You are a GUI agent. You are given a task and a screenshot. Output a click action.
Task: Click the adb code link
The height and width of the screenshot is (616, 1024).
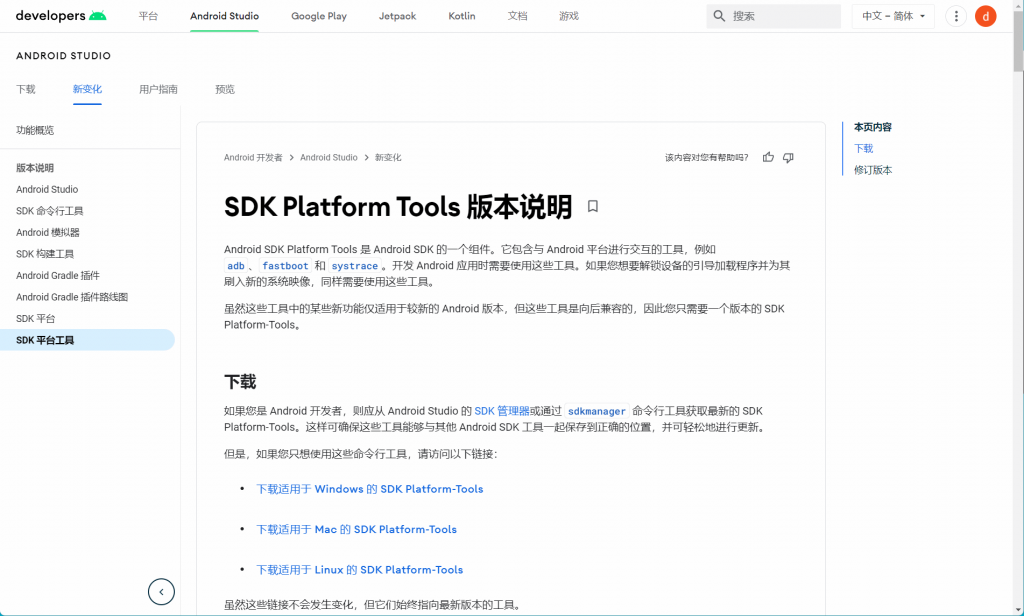(x=236, y=266)
